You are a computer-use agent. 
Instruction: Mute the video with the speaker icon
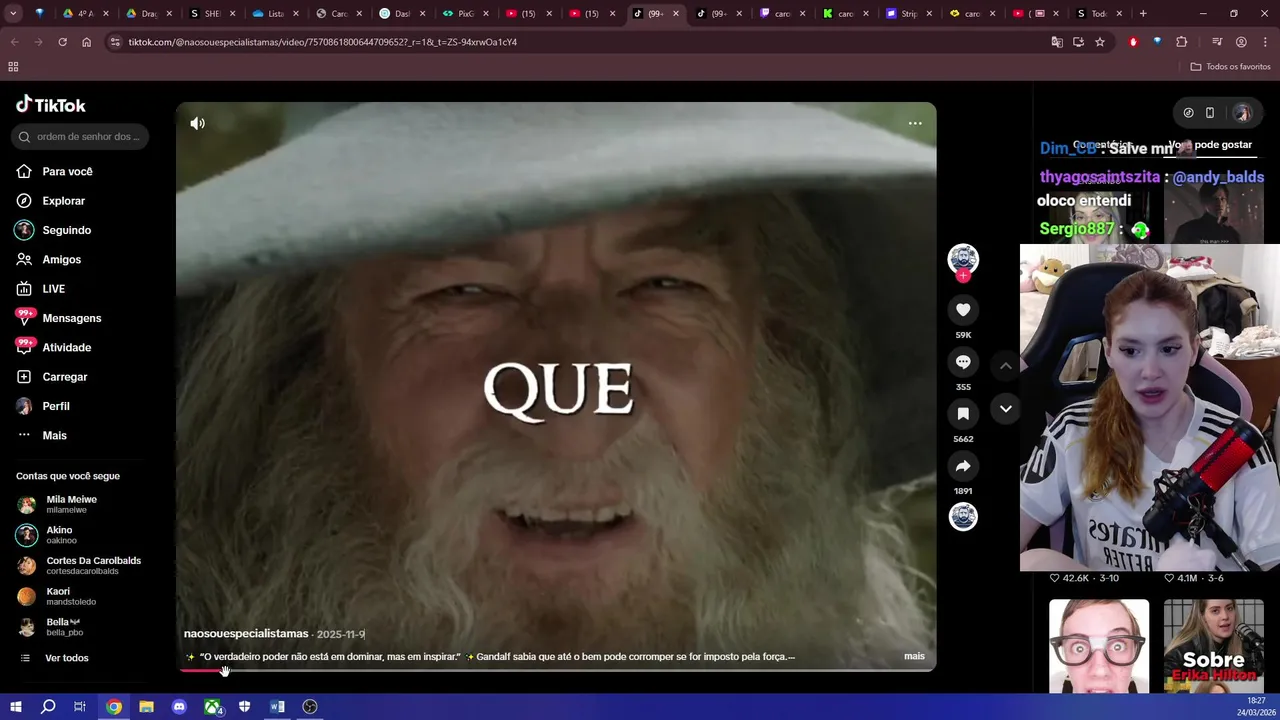(x=198, y=123)
